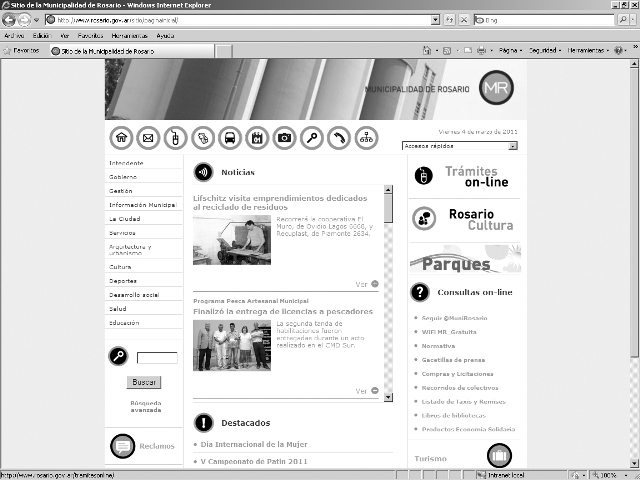Viewport: 640px width, 480px height.
Task: Click the Consultas on-line question mark icon
Action: click(420, 292)
